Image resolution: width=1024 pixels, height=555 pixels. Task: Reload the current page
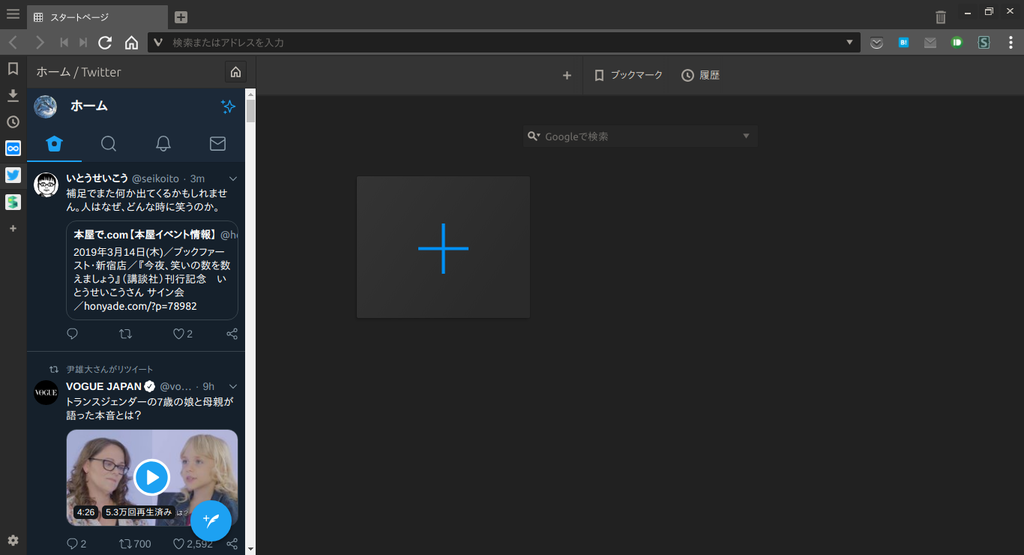pos(104,42)
